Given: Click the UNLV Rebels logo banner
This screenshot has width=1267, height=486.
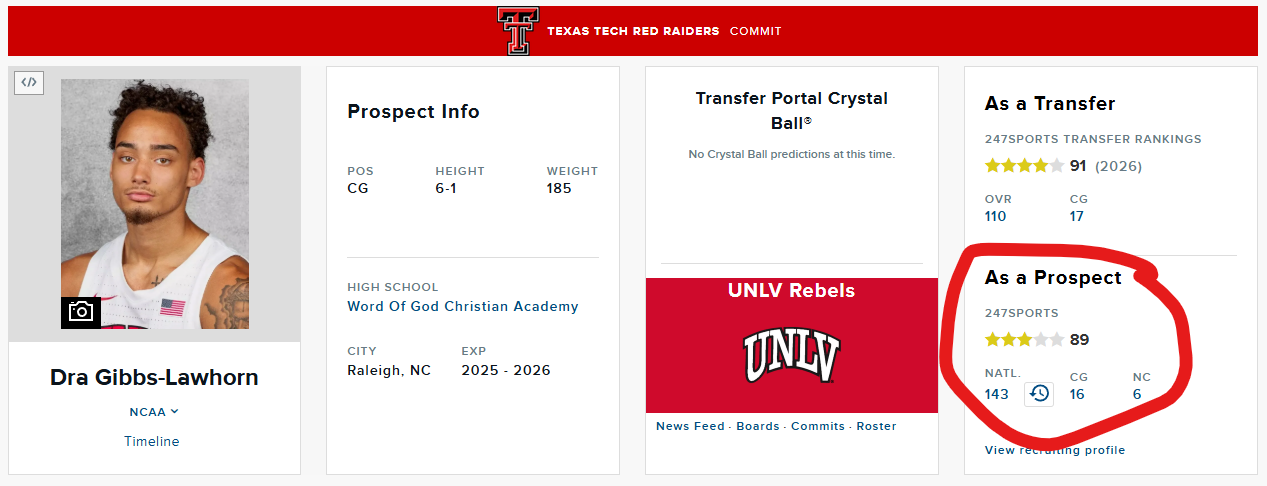Looking at the screenshot, I should [x=792, y=345].
